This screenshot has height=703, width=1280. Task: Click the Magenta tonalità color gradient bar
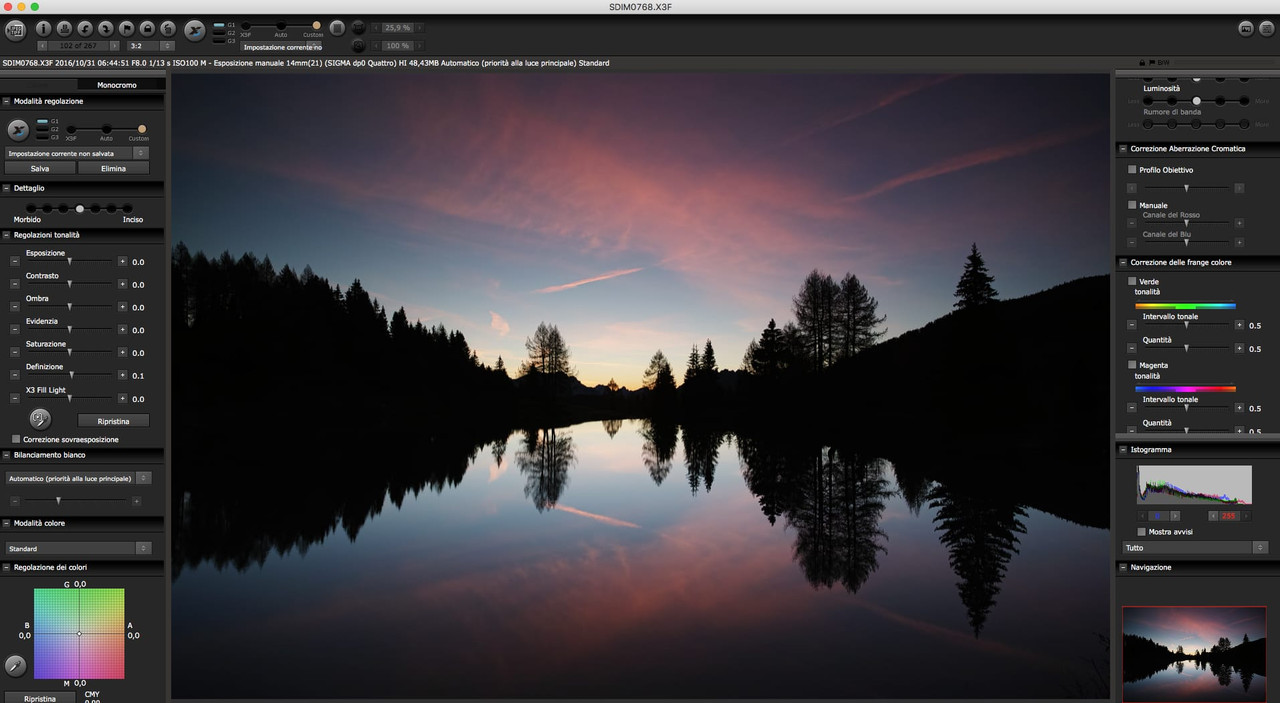point(1186,388)
